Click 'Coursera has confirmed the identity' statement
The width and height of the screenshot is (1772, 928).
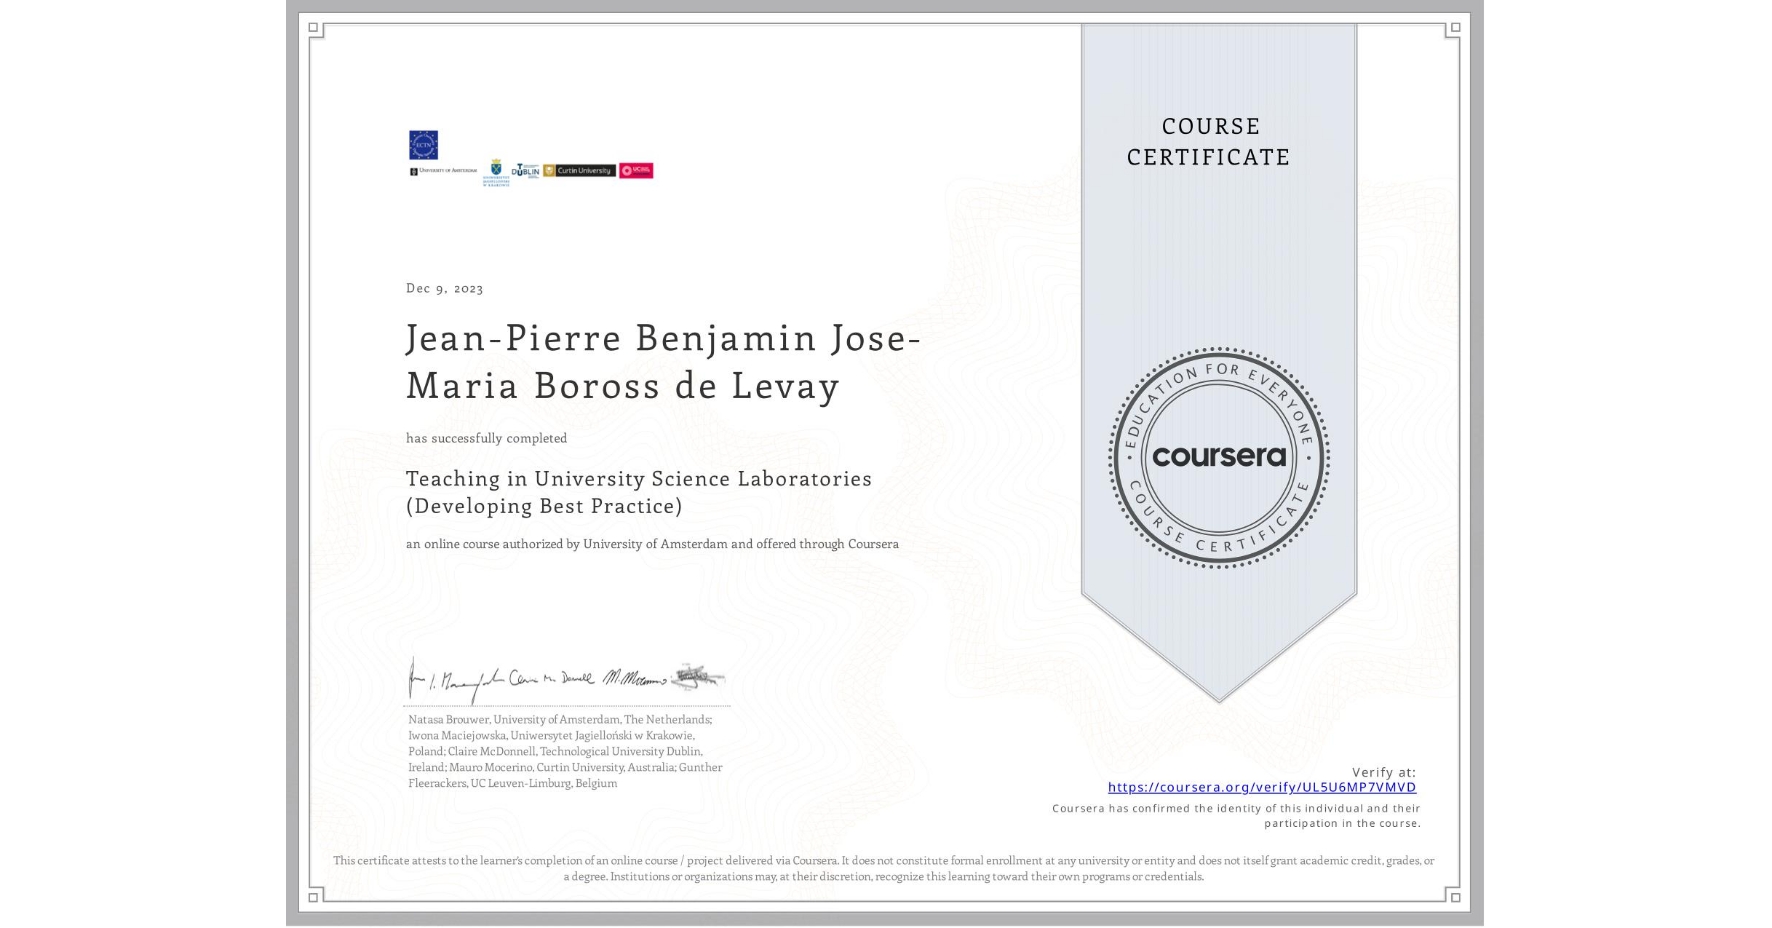(x=1236, y=816)
